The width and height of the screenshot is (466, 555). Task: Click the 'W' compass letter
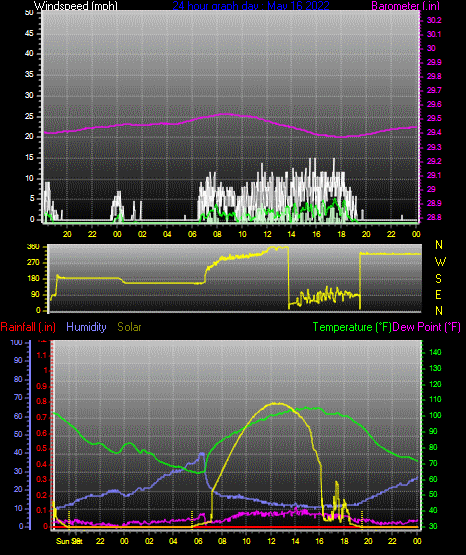(x=440, y=262)
